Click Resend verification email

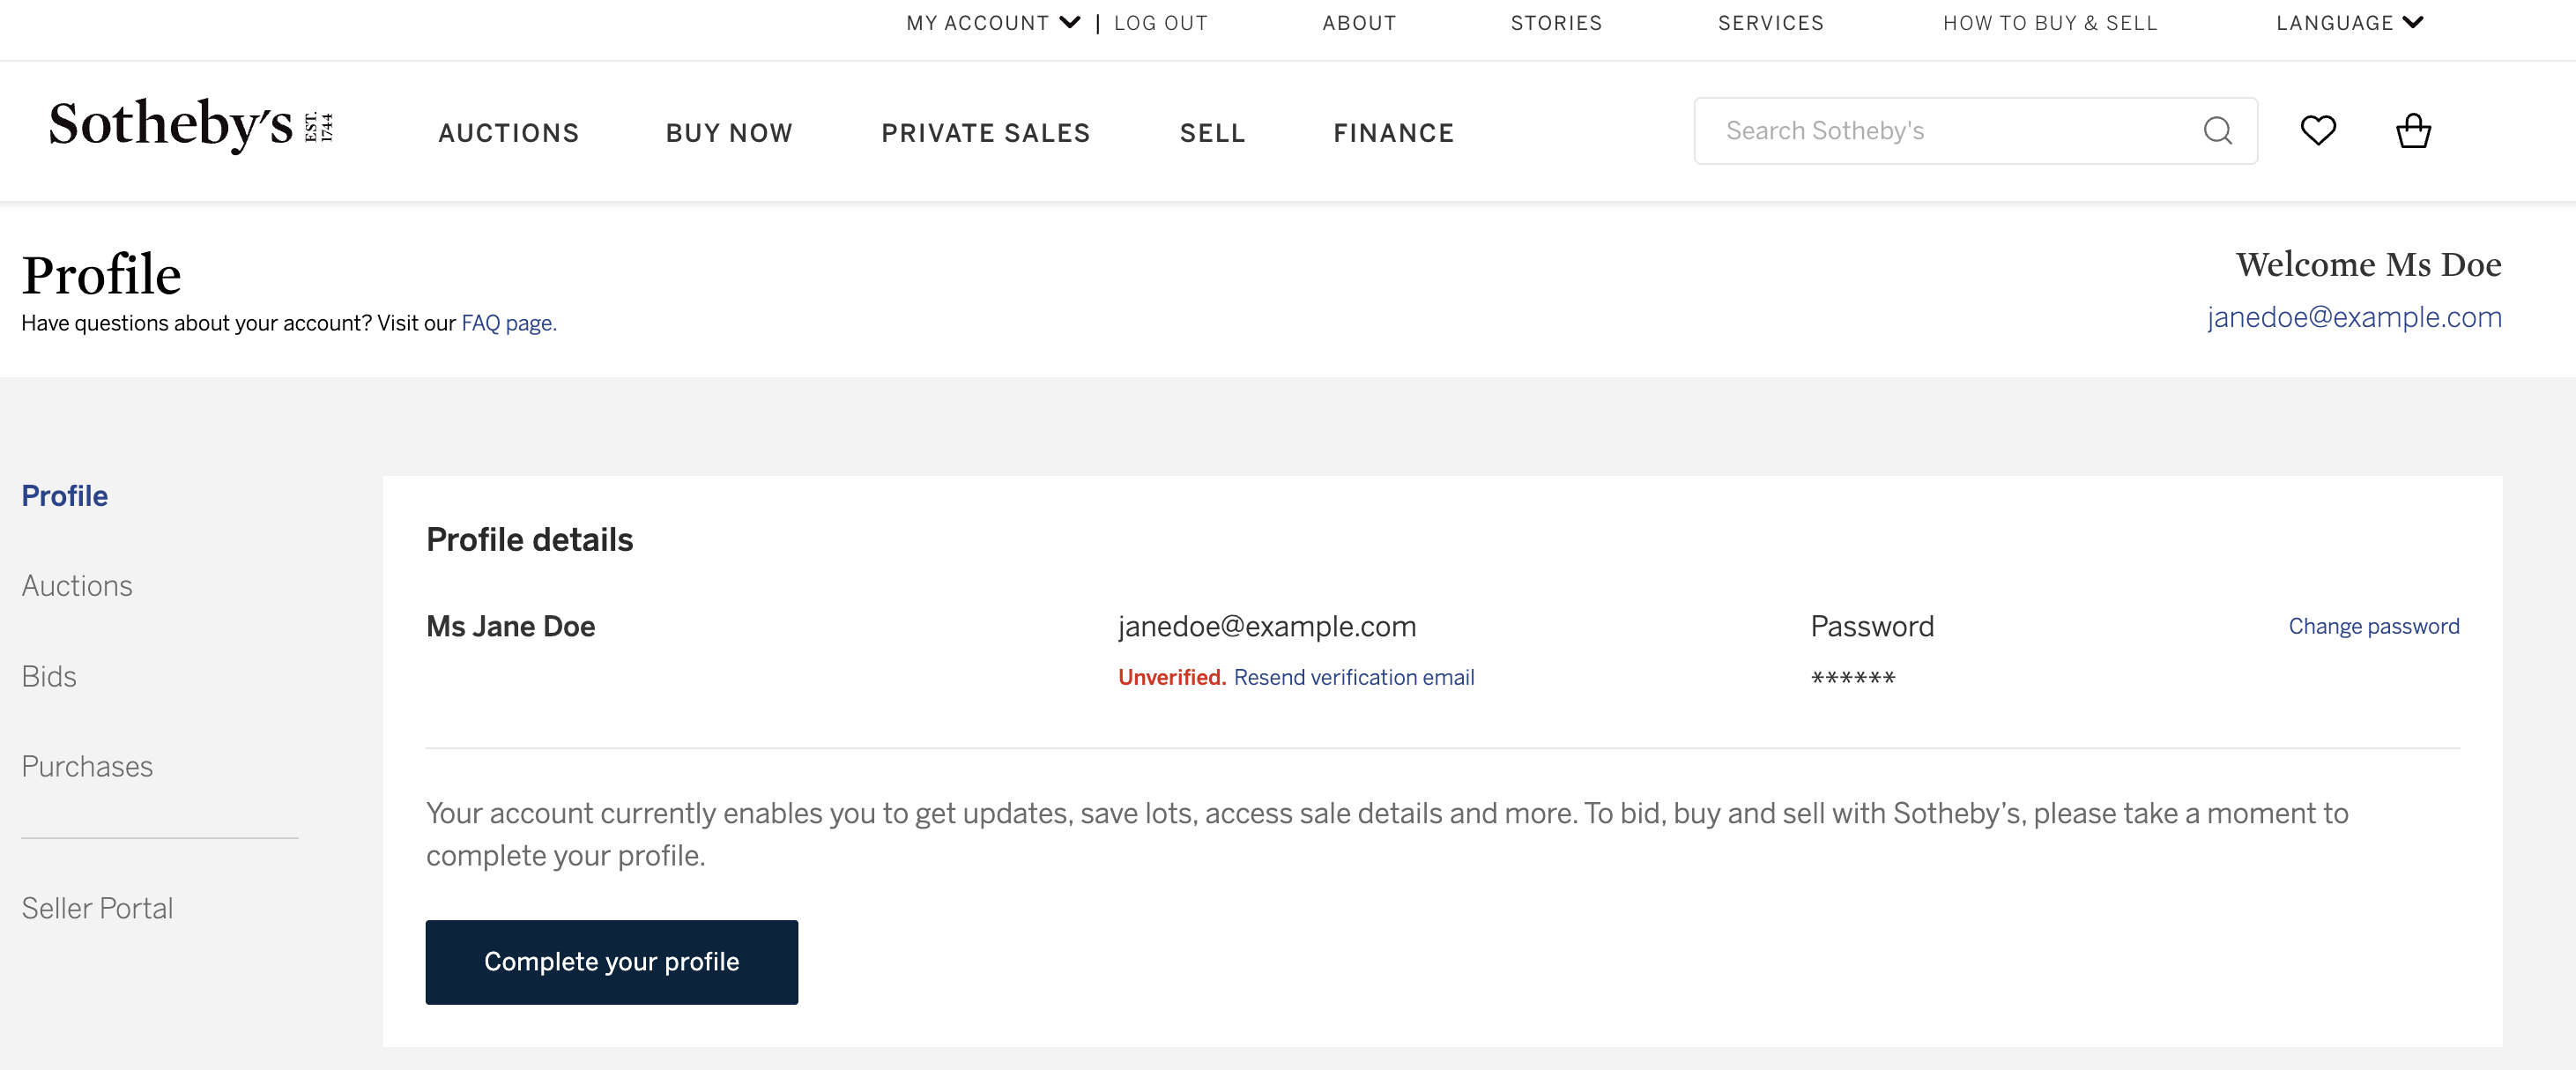[1354, 678]
